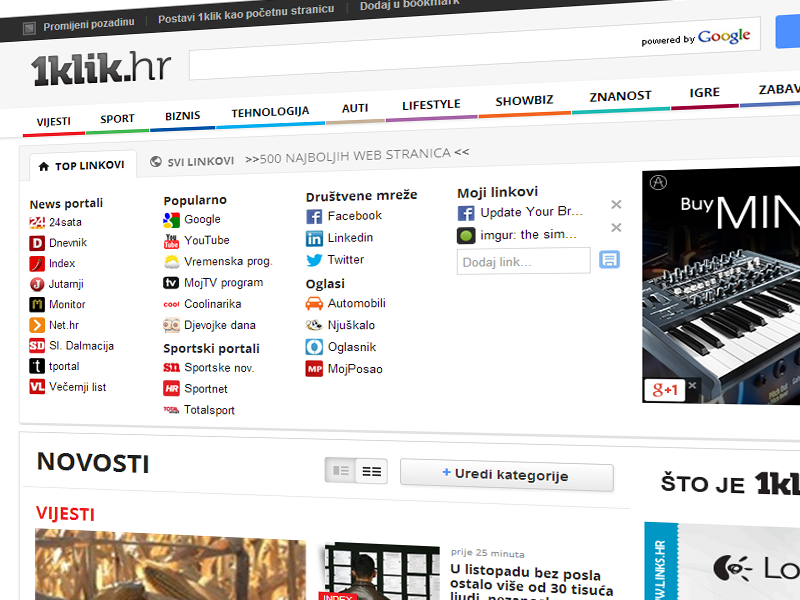Screen dimensions: 800x600
Task: Click the Dnevnik red D icon
Action: tap(37, 243)
